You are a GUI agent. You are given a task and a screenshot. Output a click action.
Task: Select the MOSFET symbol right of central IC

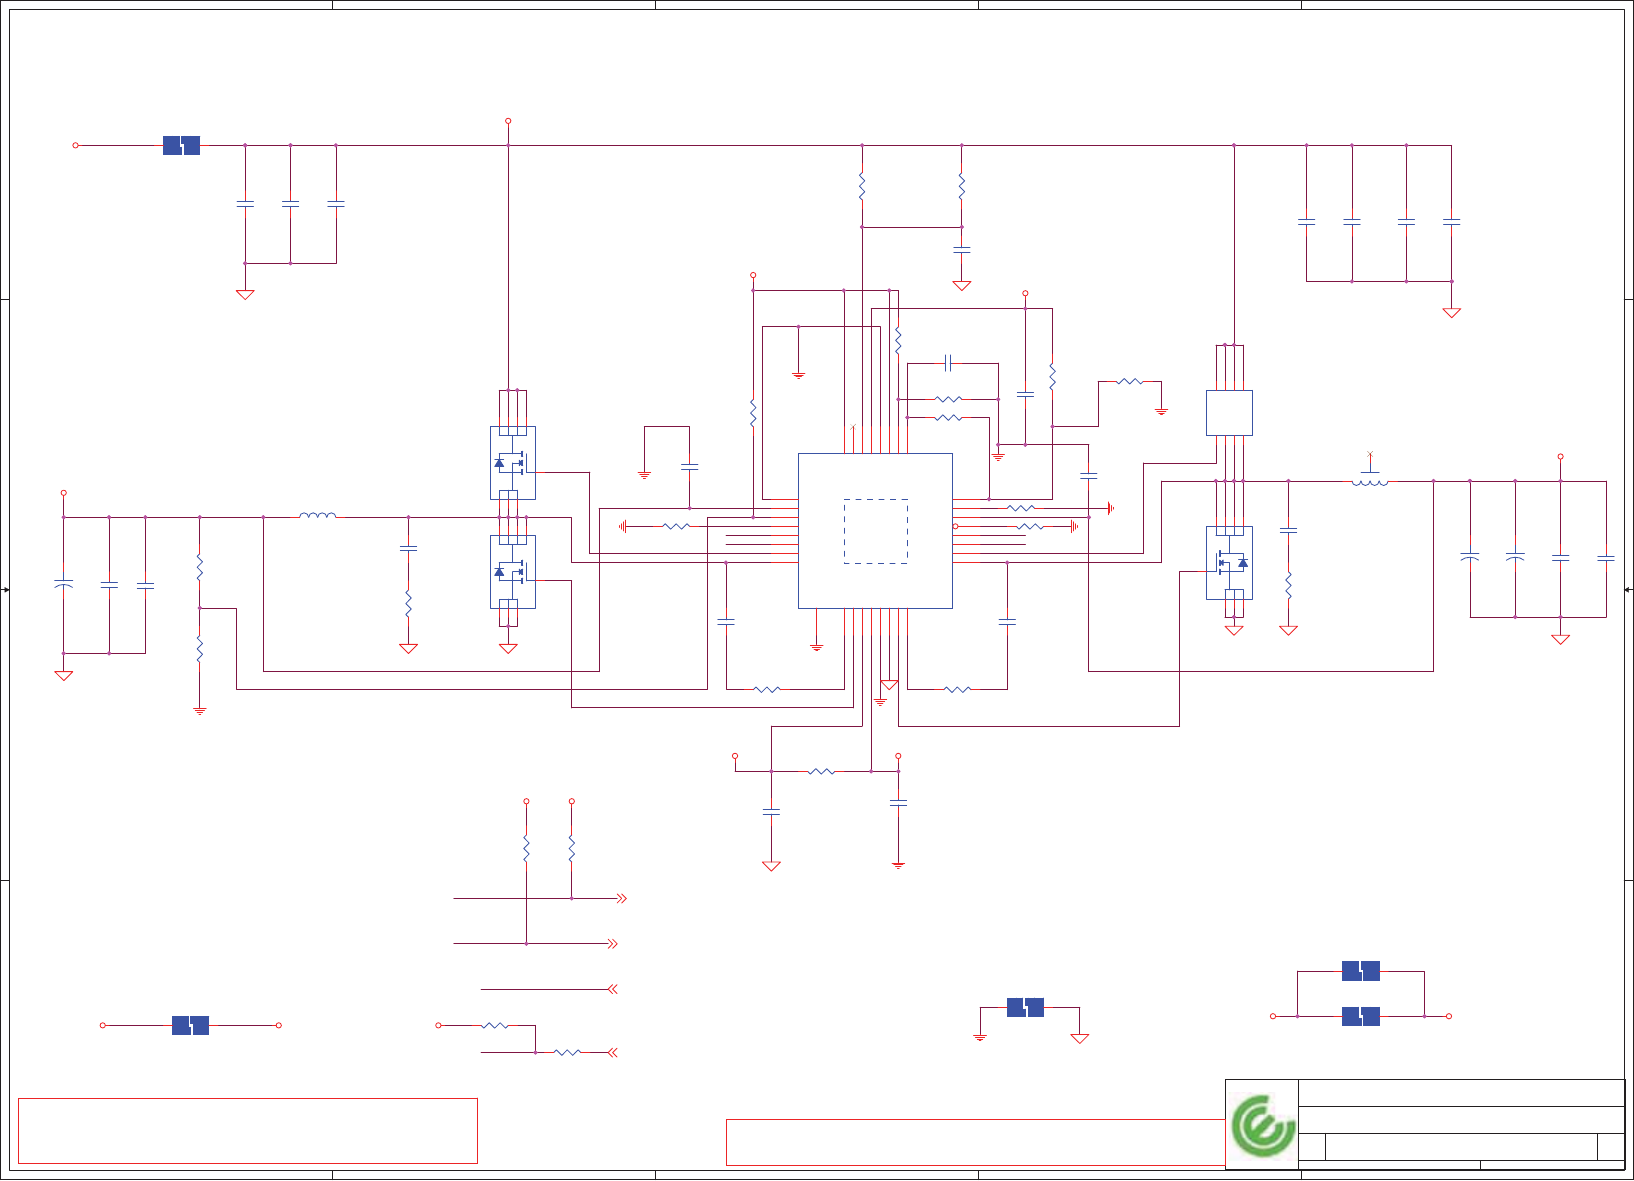click(1229, 563)
